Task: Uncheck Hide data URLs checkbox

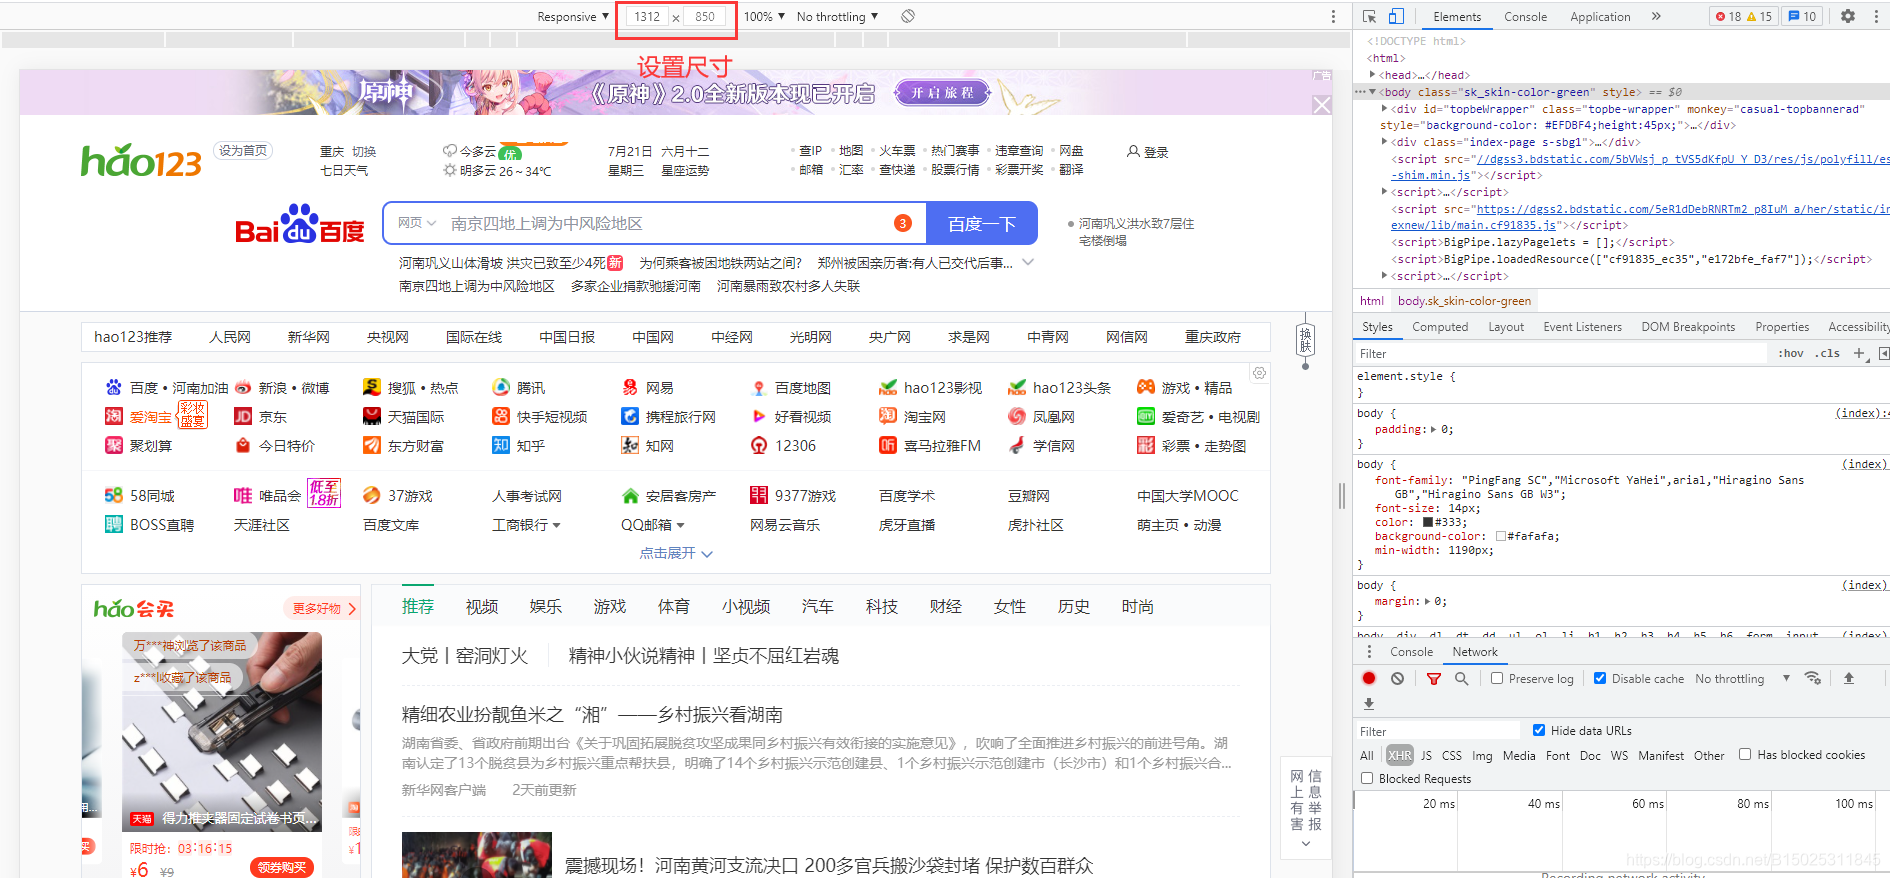Action: click(1539, 730)
